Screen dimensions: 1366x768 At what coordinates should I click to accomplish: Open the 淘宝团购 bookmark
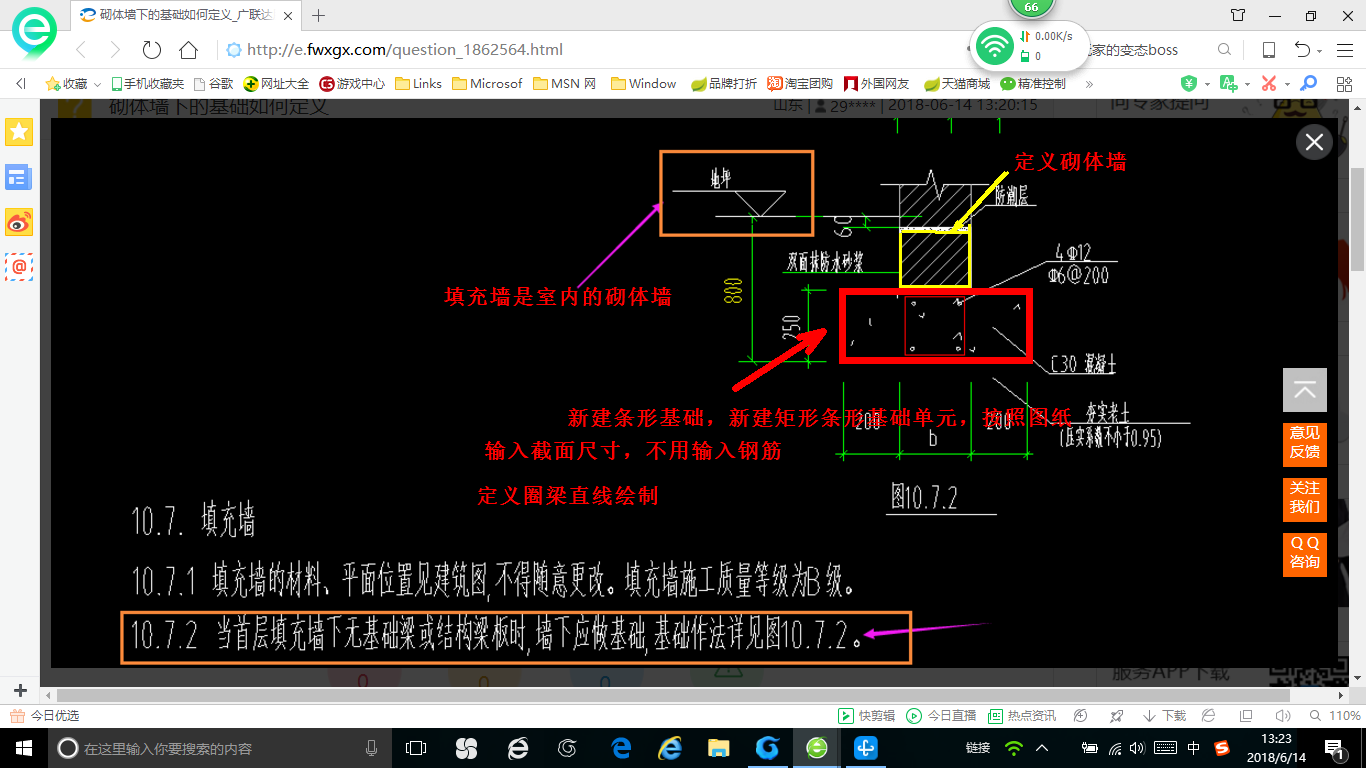coord(800,84)
